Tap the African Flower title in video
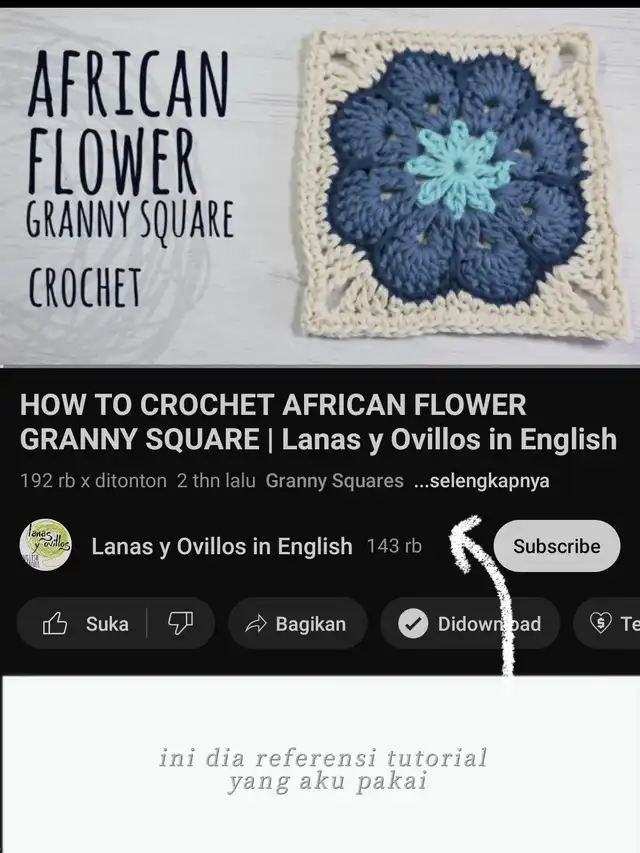The height and width of the screenshot is (853, 640). (128, 123)
